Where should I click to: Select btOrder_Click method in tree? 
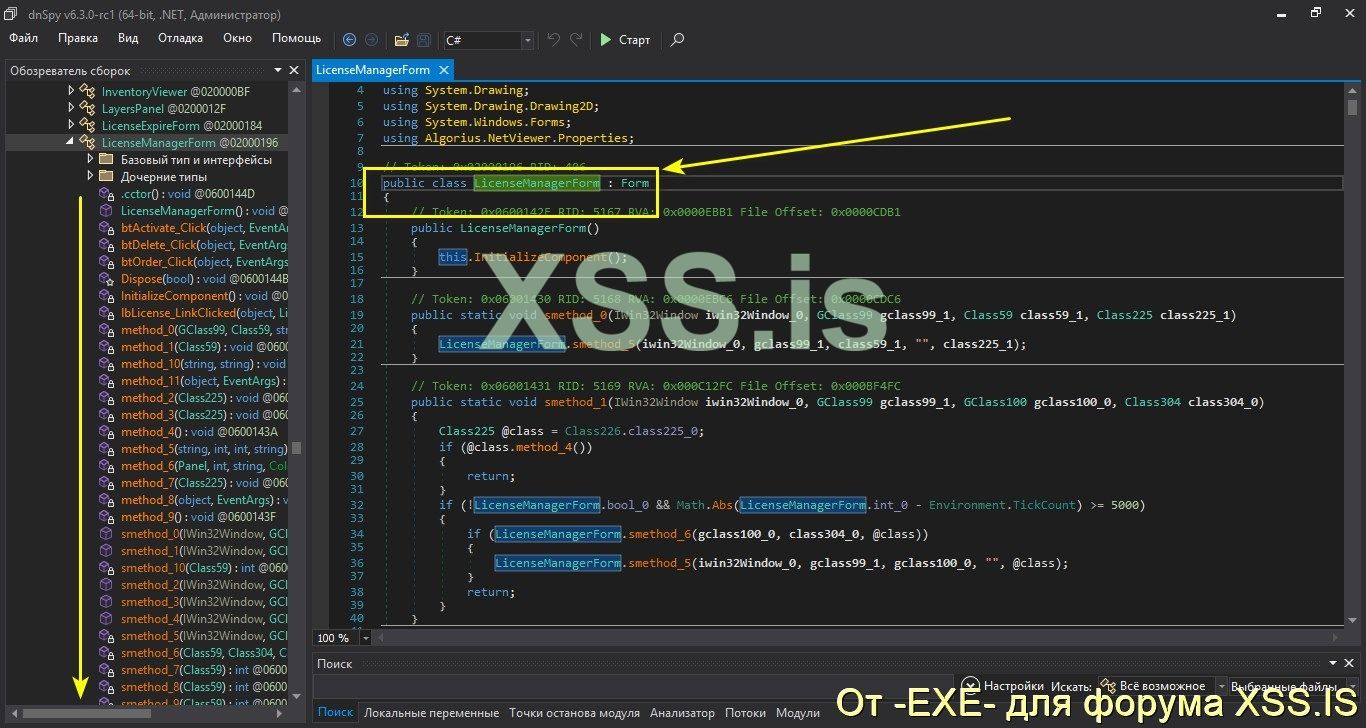pos(204,262)
